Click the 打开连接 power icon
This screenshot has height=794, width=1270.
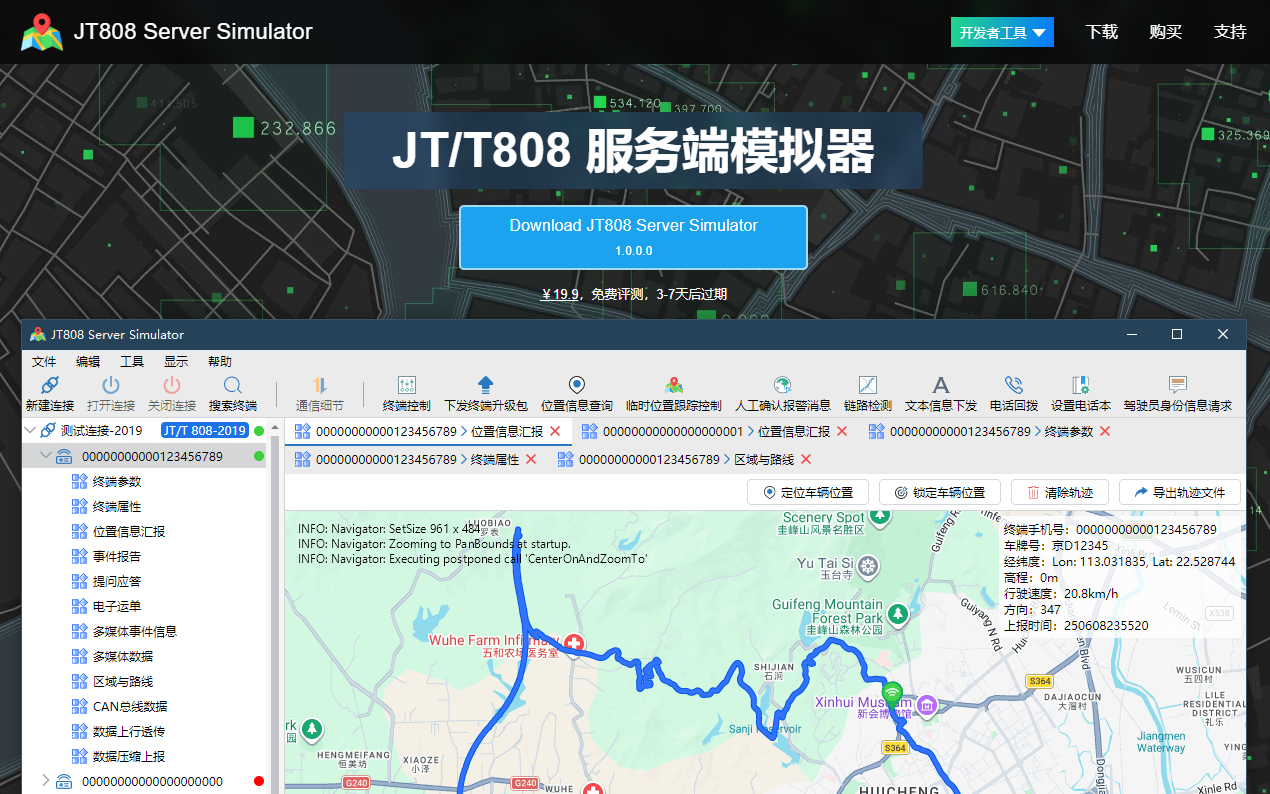tap(111, 385)
